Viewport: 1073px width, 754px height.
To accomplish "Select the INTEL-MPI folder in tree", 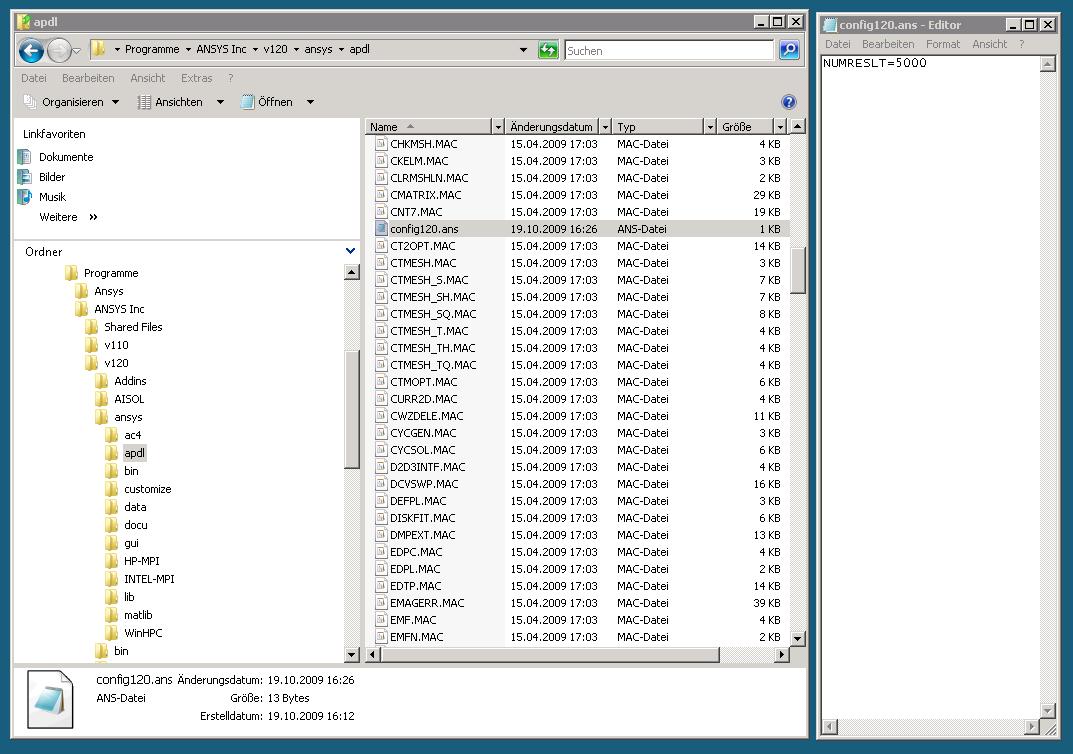I will (149, 579).
